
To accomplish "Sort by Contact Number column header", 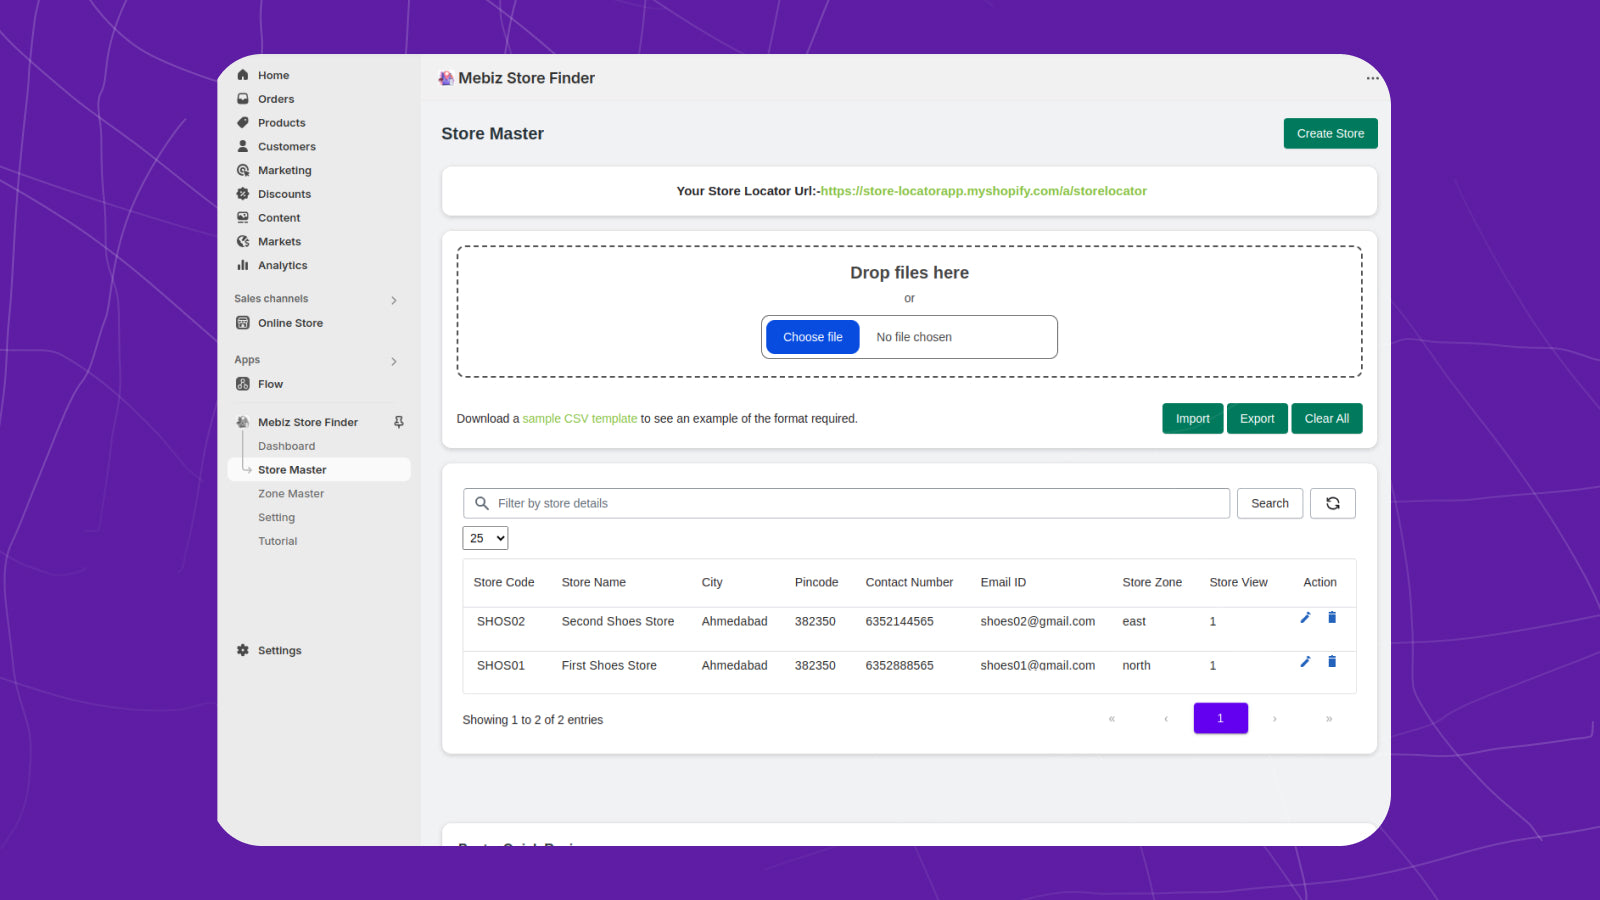I will [x=909, y=582].
